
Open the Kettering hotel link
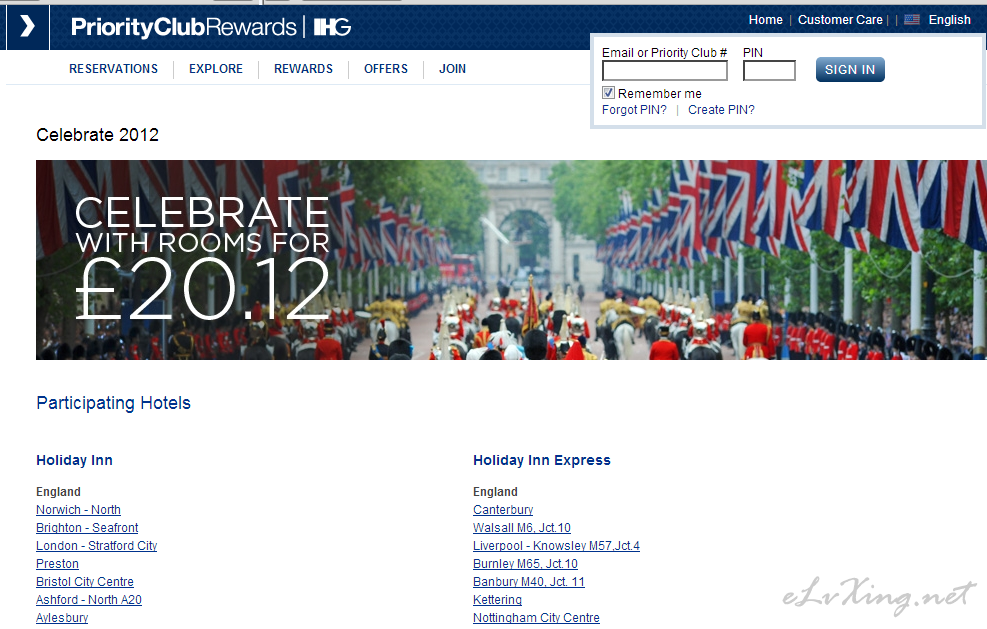pos(497,599)
